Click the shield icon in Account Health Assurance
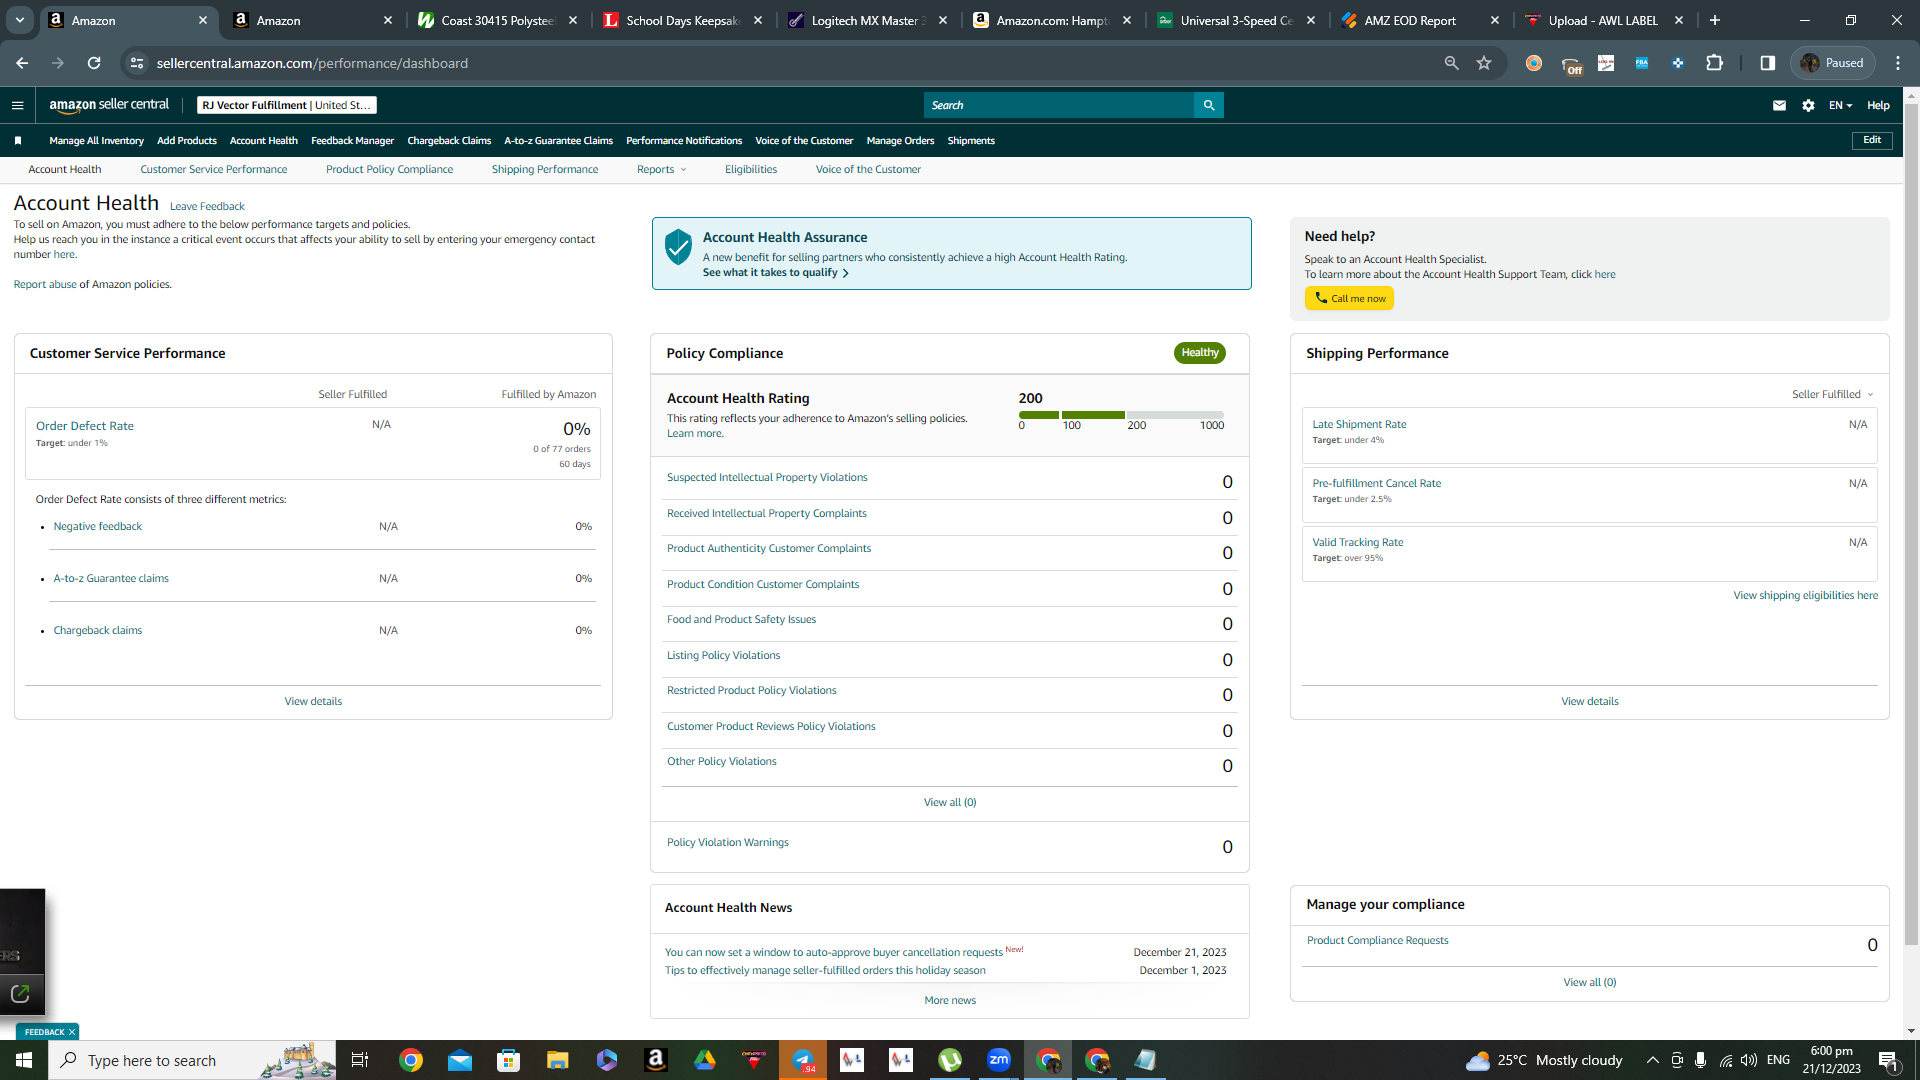This screenshot has width=1920, height=1080. pyautogui.click(x=678, y=247)
